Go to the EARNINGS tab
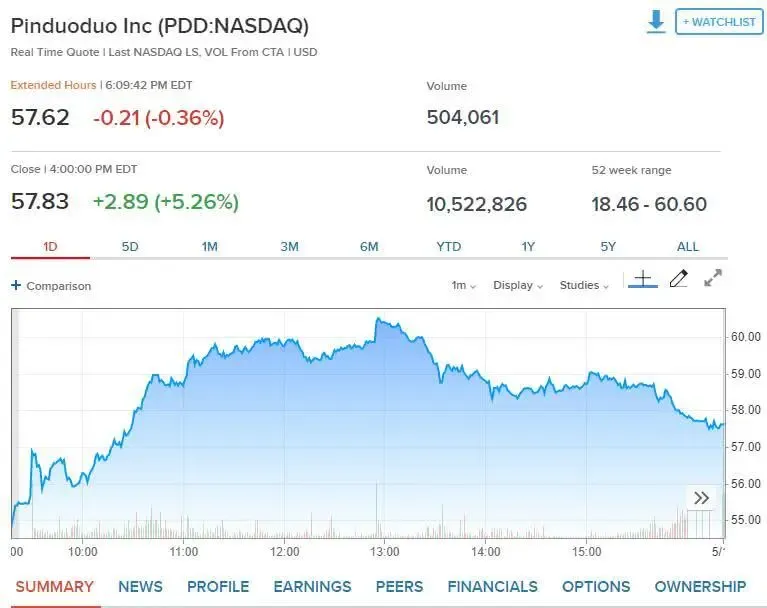Viewport: 767px width, 608px height. (x=312, y=586)
